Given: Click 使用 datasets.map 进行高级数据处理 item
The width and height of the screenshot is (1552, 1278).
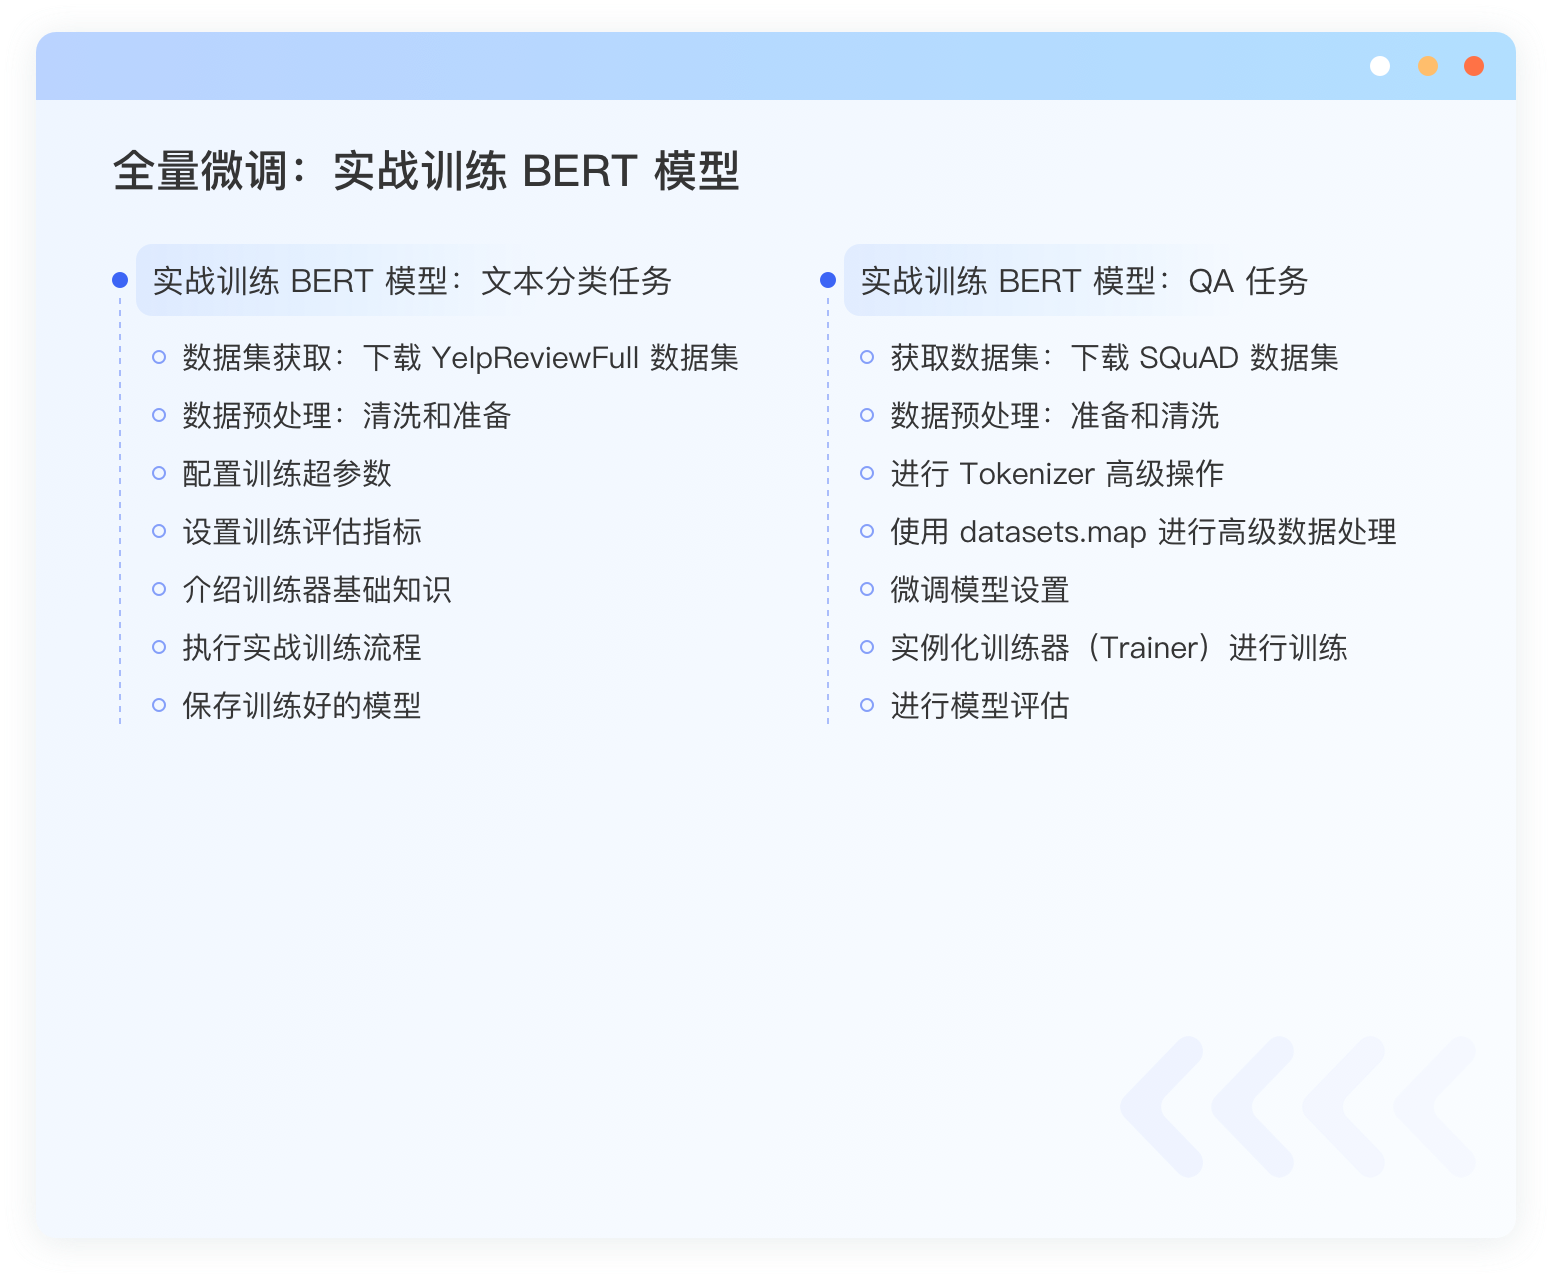Looking at the screenshot, I should 1143,532.
